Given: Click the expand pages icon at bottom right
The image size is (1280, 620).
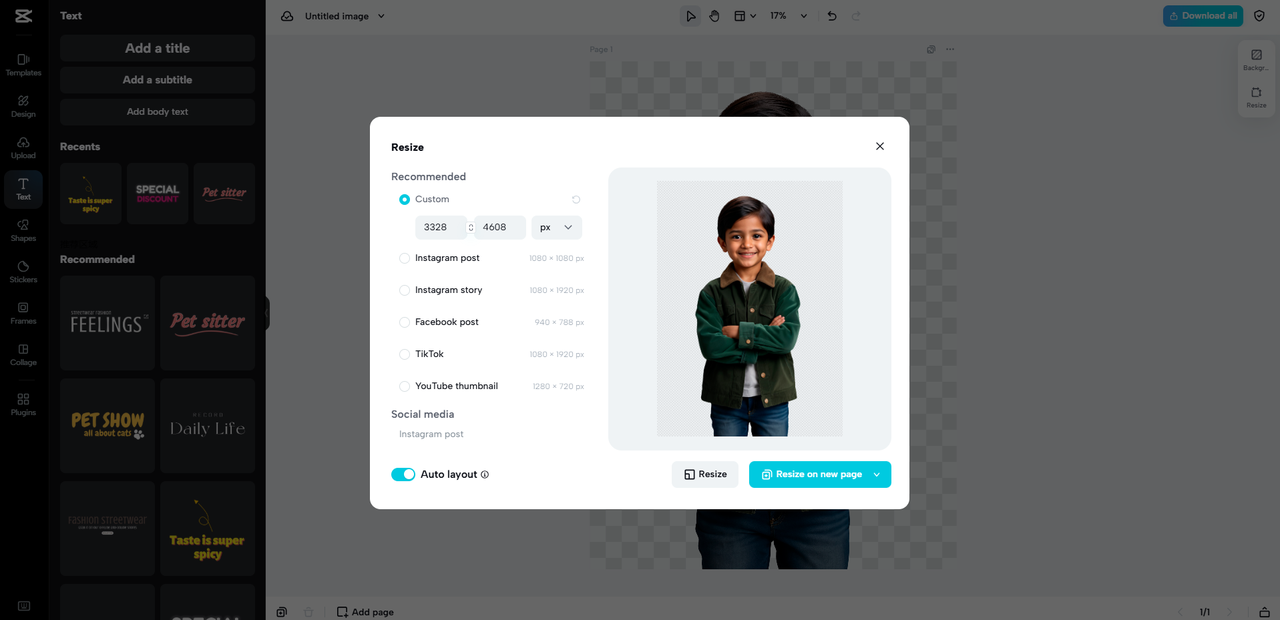Looking at the screenshot, I should (x=1264, y=612).
